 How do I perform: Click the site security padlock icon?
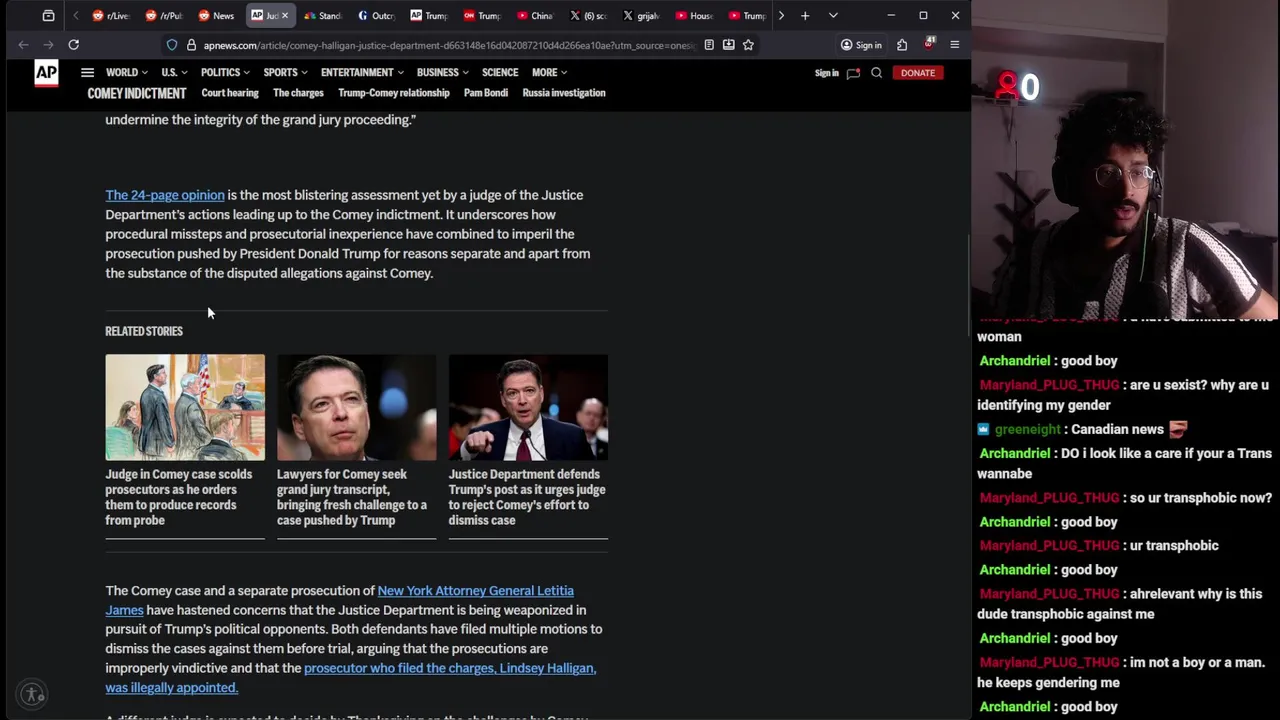tap(191, 45)
